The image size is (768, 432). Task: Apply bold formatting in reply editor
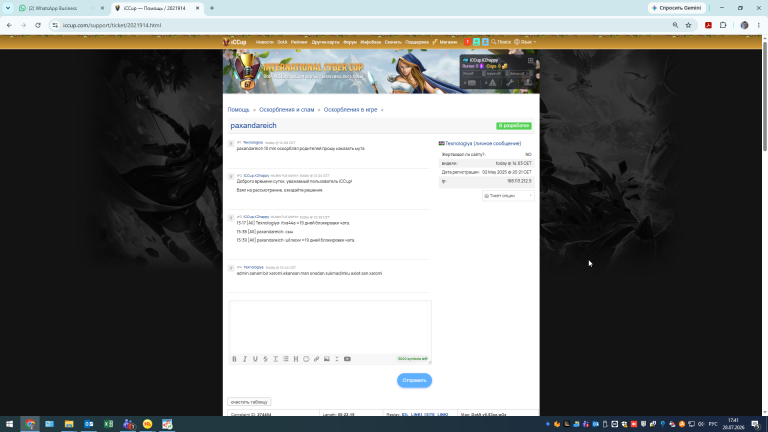(x=234, y=359)
